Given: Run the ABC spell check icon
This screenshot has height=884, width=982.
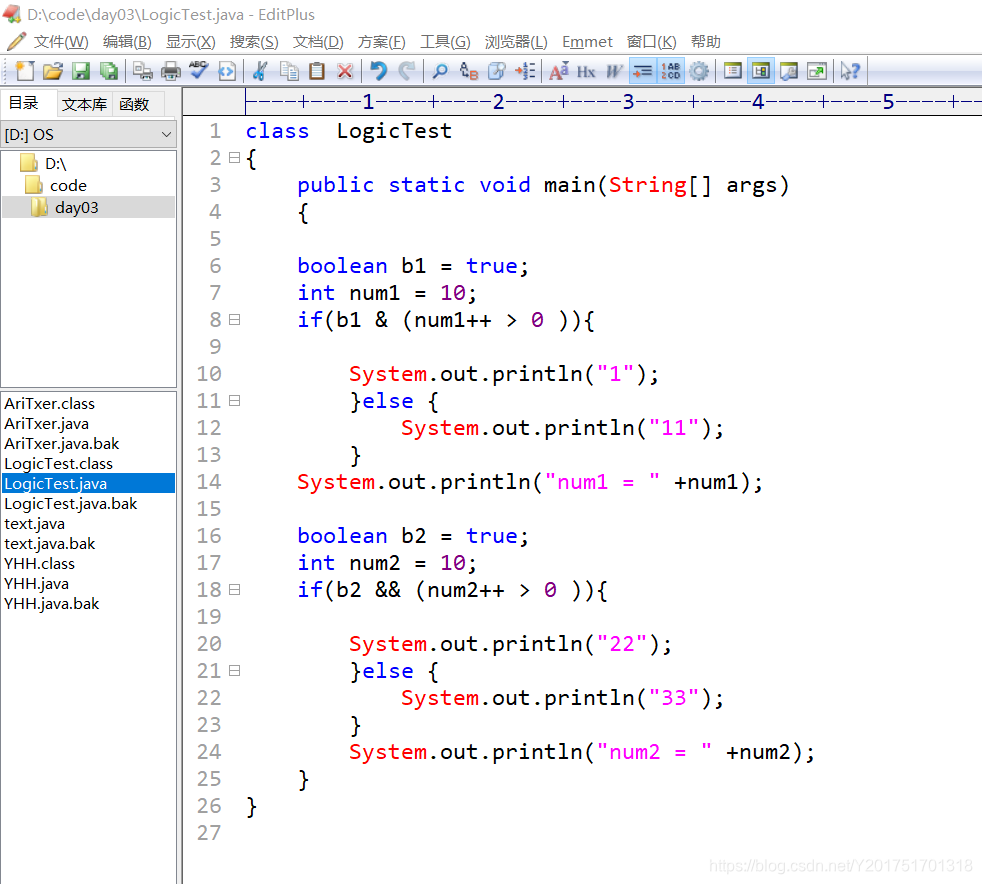Looking at the screenshot, I should point(199,71).
